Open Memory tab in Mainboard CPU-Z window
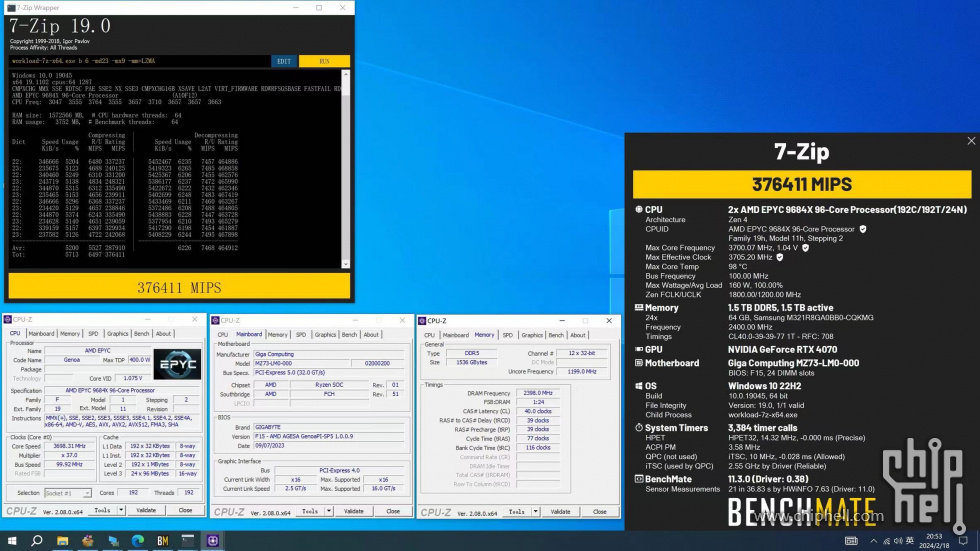 tap(278, 335)
